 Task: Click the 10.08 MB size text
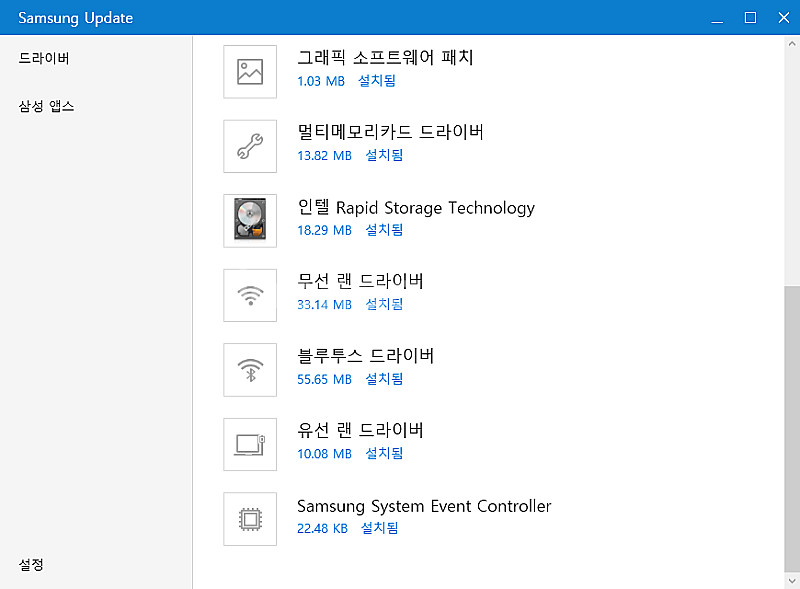click(x=325, y=454)
